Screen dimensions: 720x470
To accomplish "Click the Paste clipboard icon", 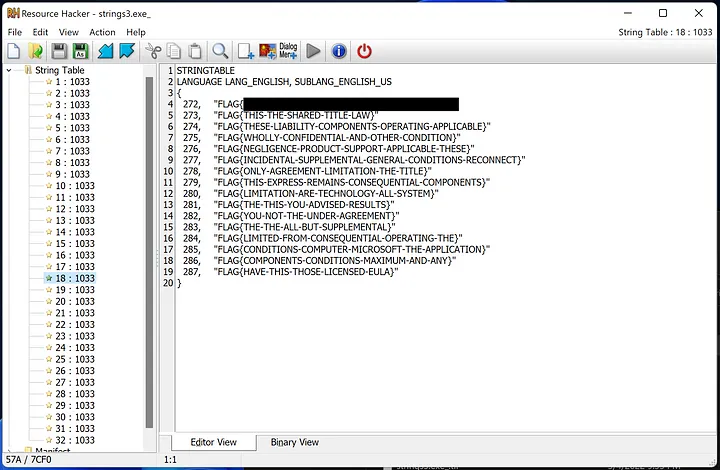I will [195, 51].
